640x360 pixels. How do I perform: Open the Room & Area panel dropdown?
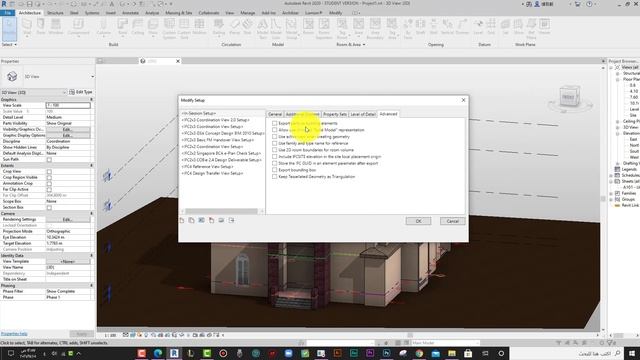tap(351, 44)
